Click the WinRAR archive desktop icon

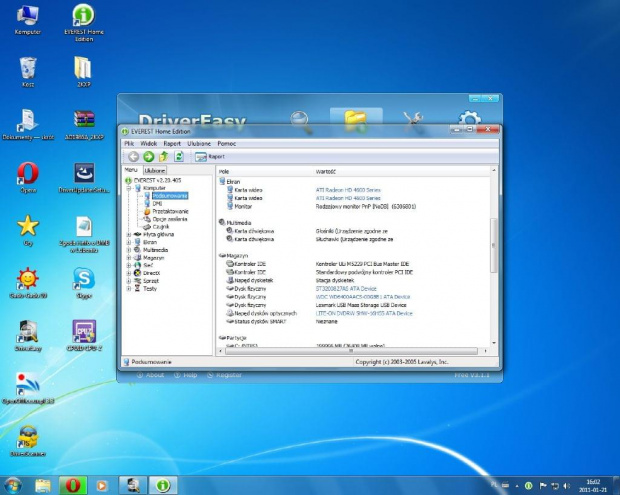click(84, 125)
